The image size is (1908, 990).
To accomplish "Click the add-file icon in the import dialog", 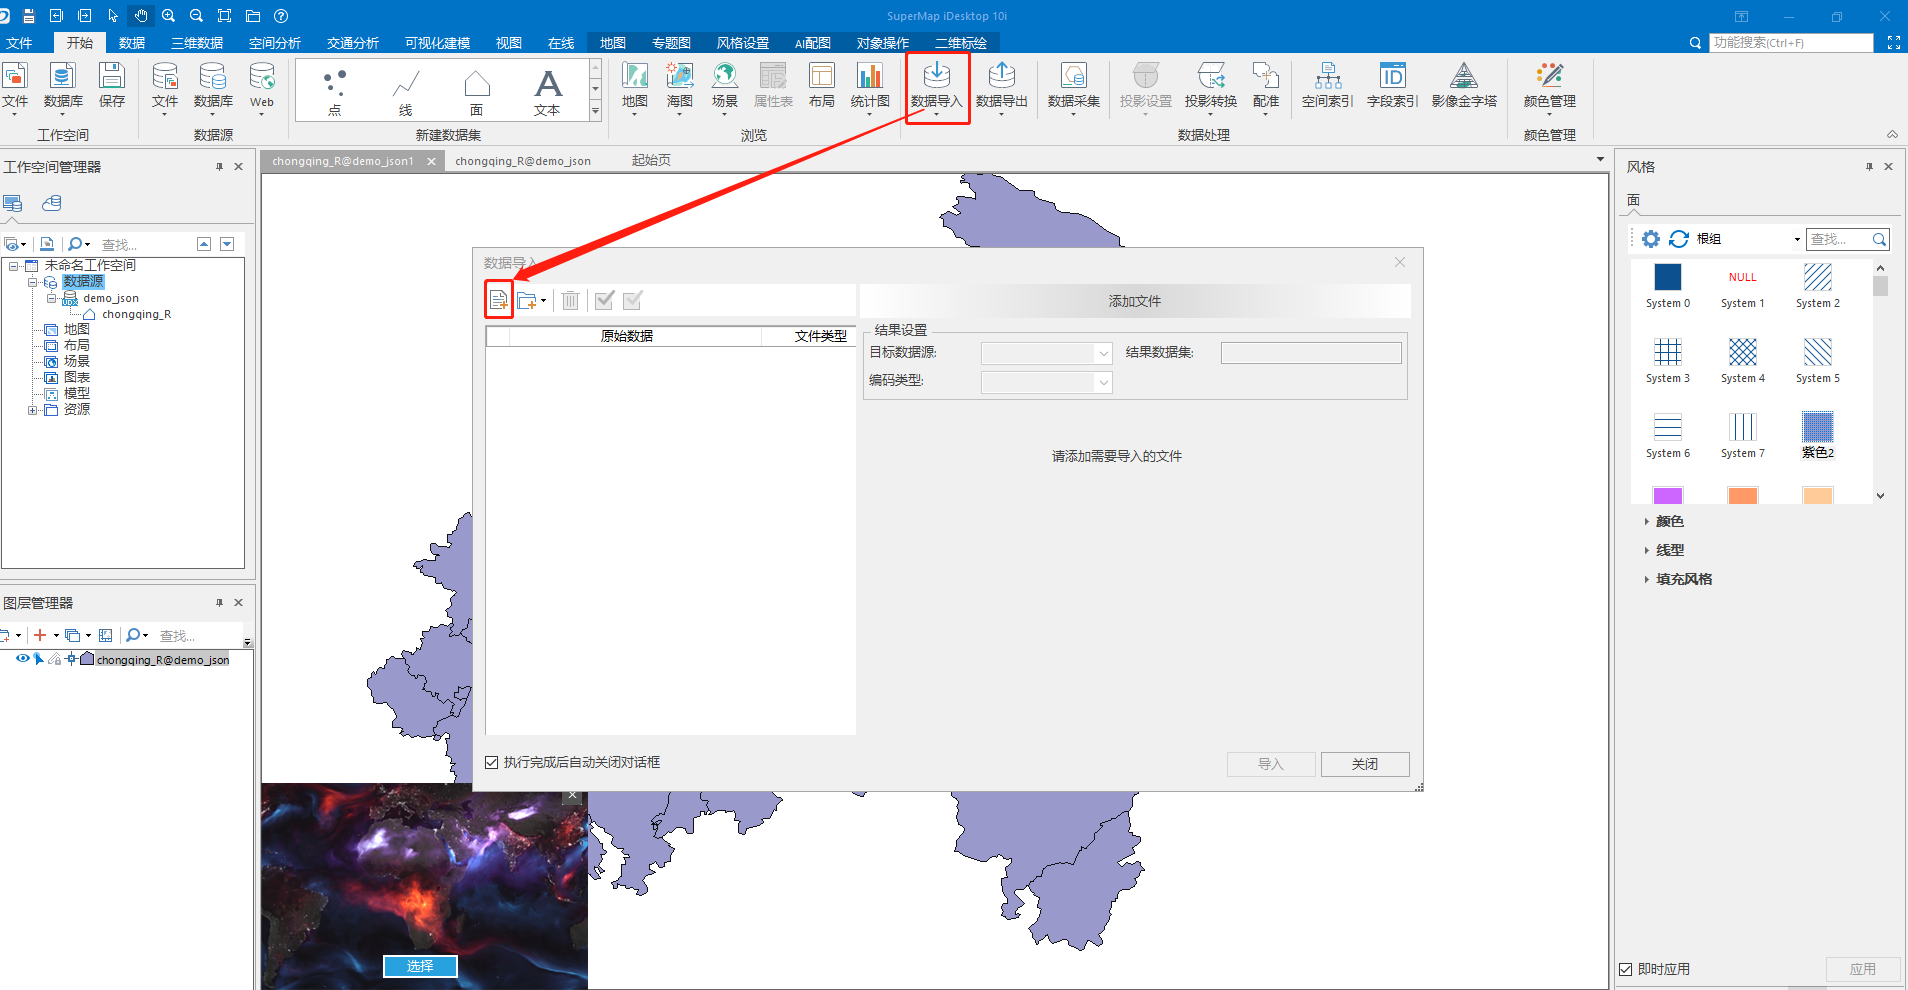I will (x=498, y=299).
